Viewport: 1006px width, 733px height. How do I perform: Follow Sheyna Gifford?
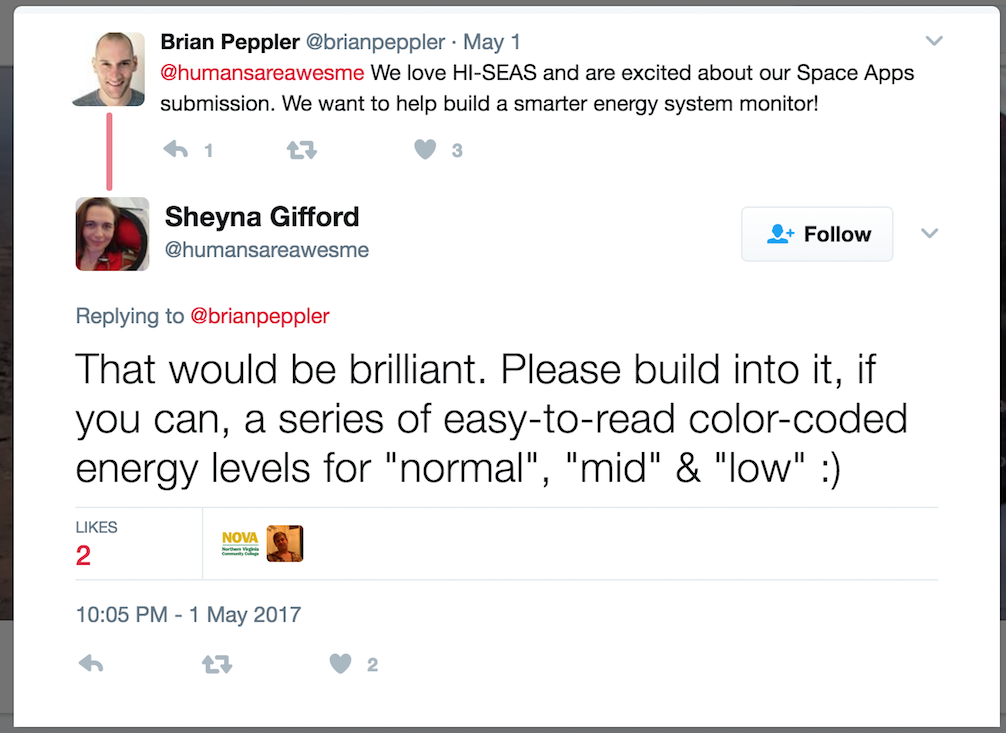click(817, 234)
